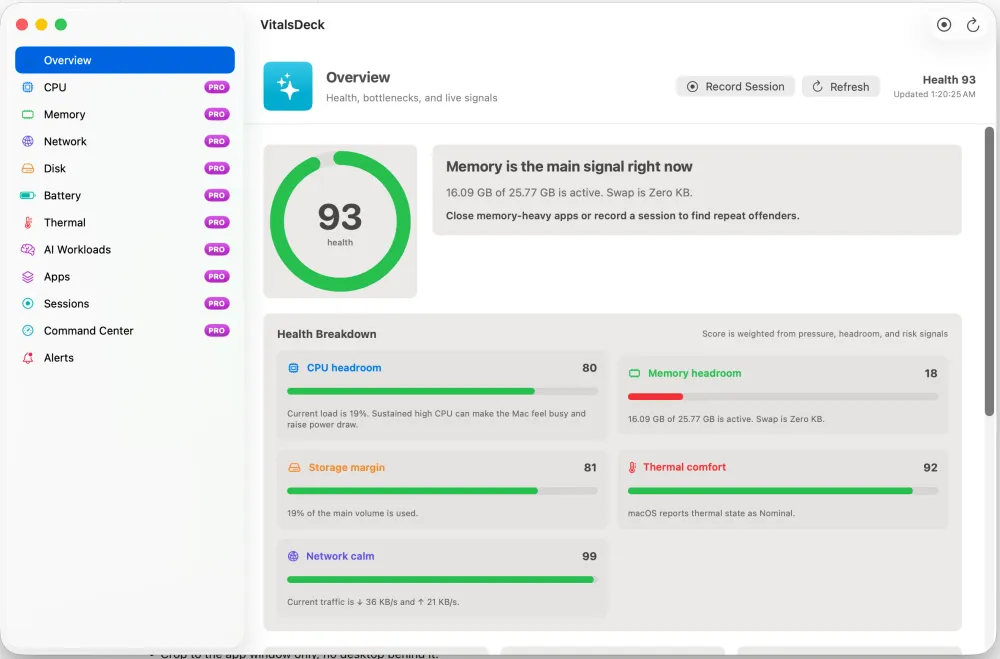The height and width of the screenshot is (659, 1000).
Task: Click the refresh arrow icon in title bar
Action: (x=973, y=25)
